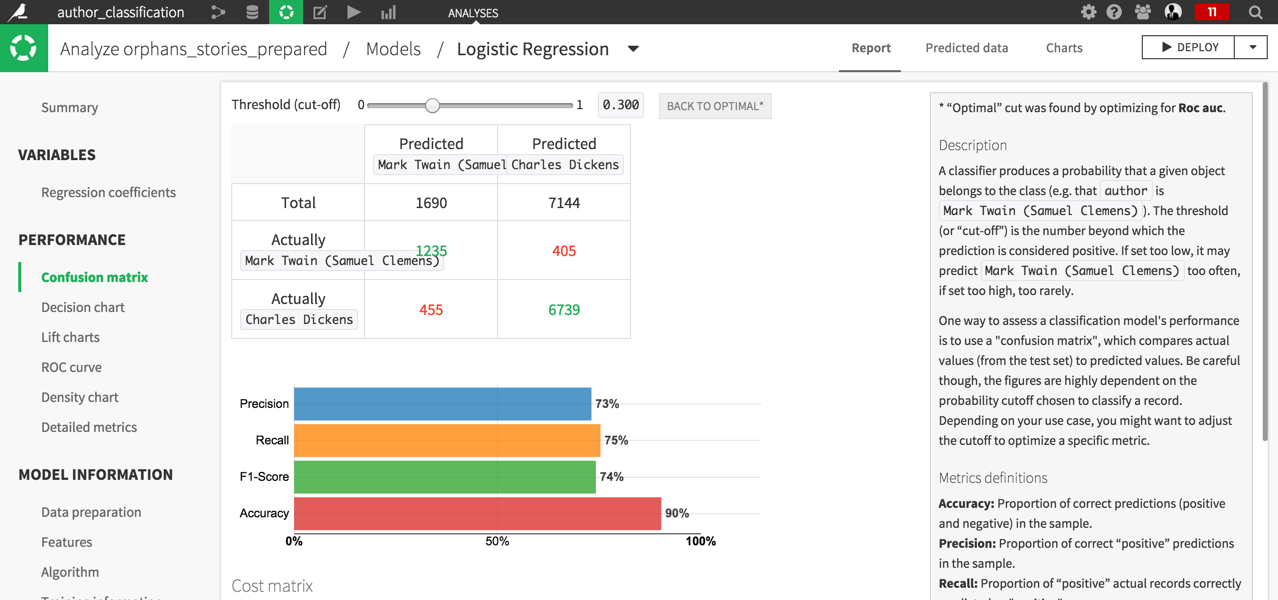This screenshot has height=600, width=1278.
Task: Open Summary in the left sidebar
Action: click(x=70, y=107)
